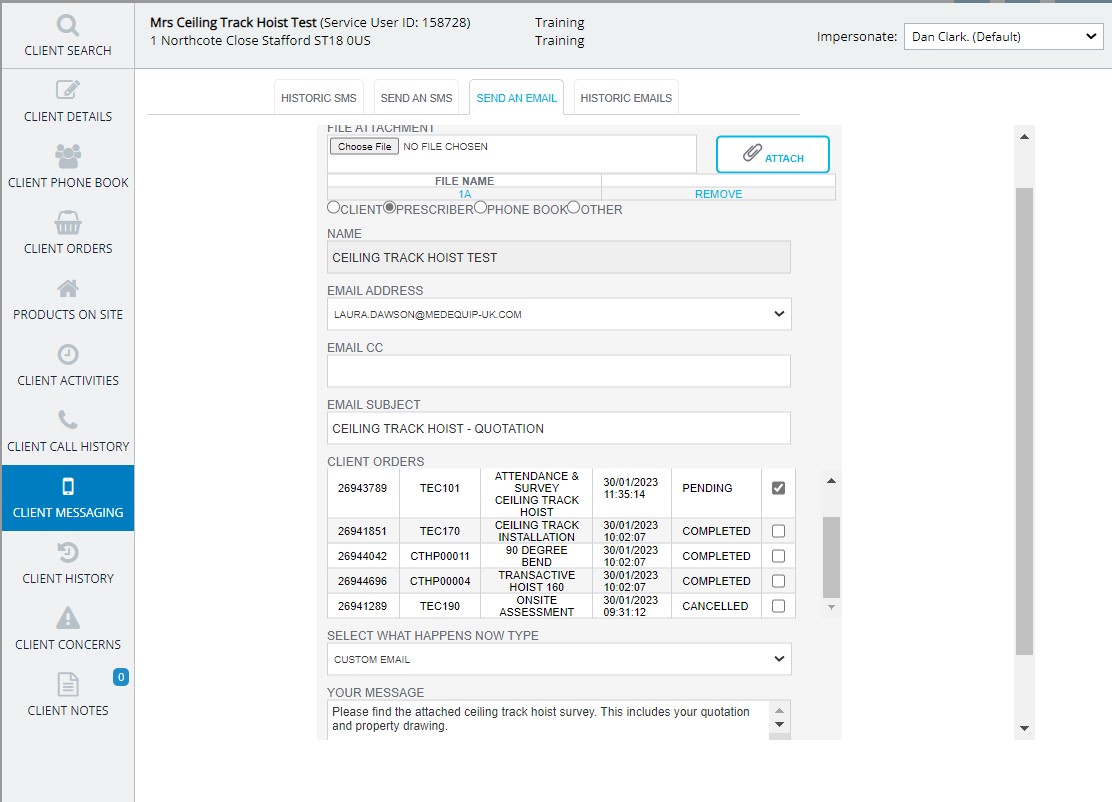Click into the Name field
Image resolution: width=1112 pixels, height=802 pixels.
(x=559, y=257)
